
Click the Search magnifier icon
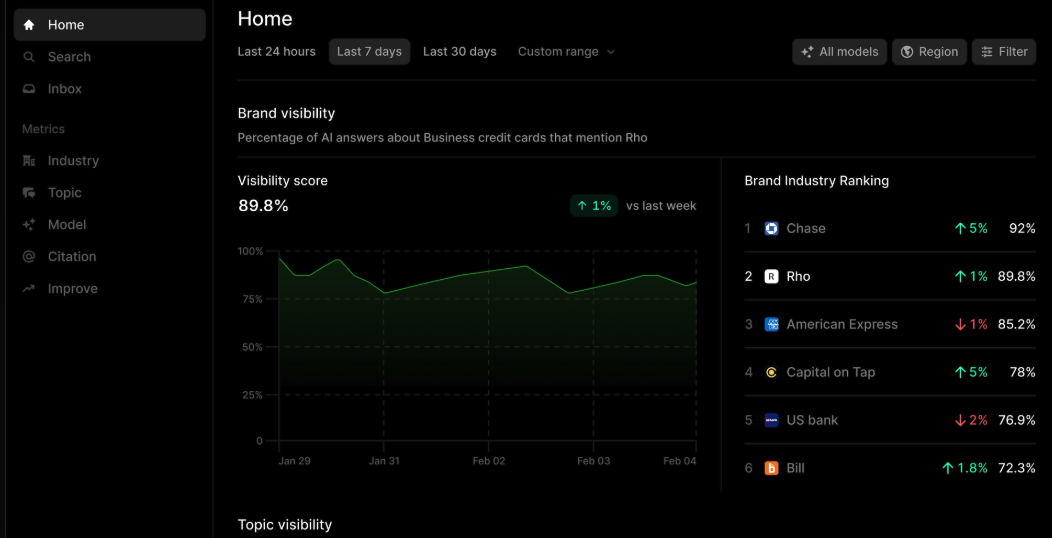[x=29, y=57]
